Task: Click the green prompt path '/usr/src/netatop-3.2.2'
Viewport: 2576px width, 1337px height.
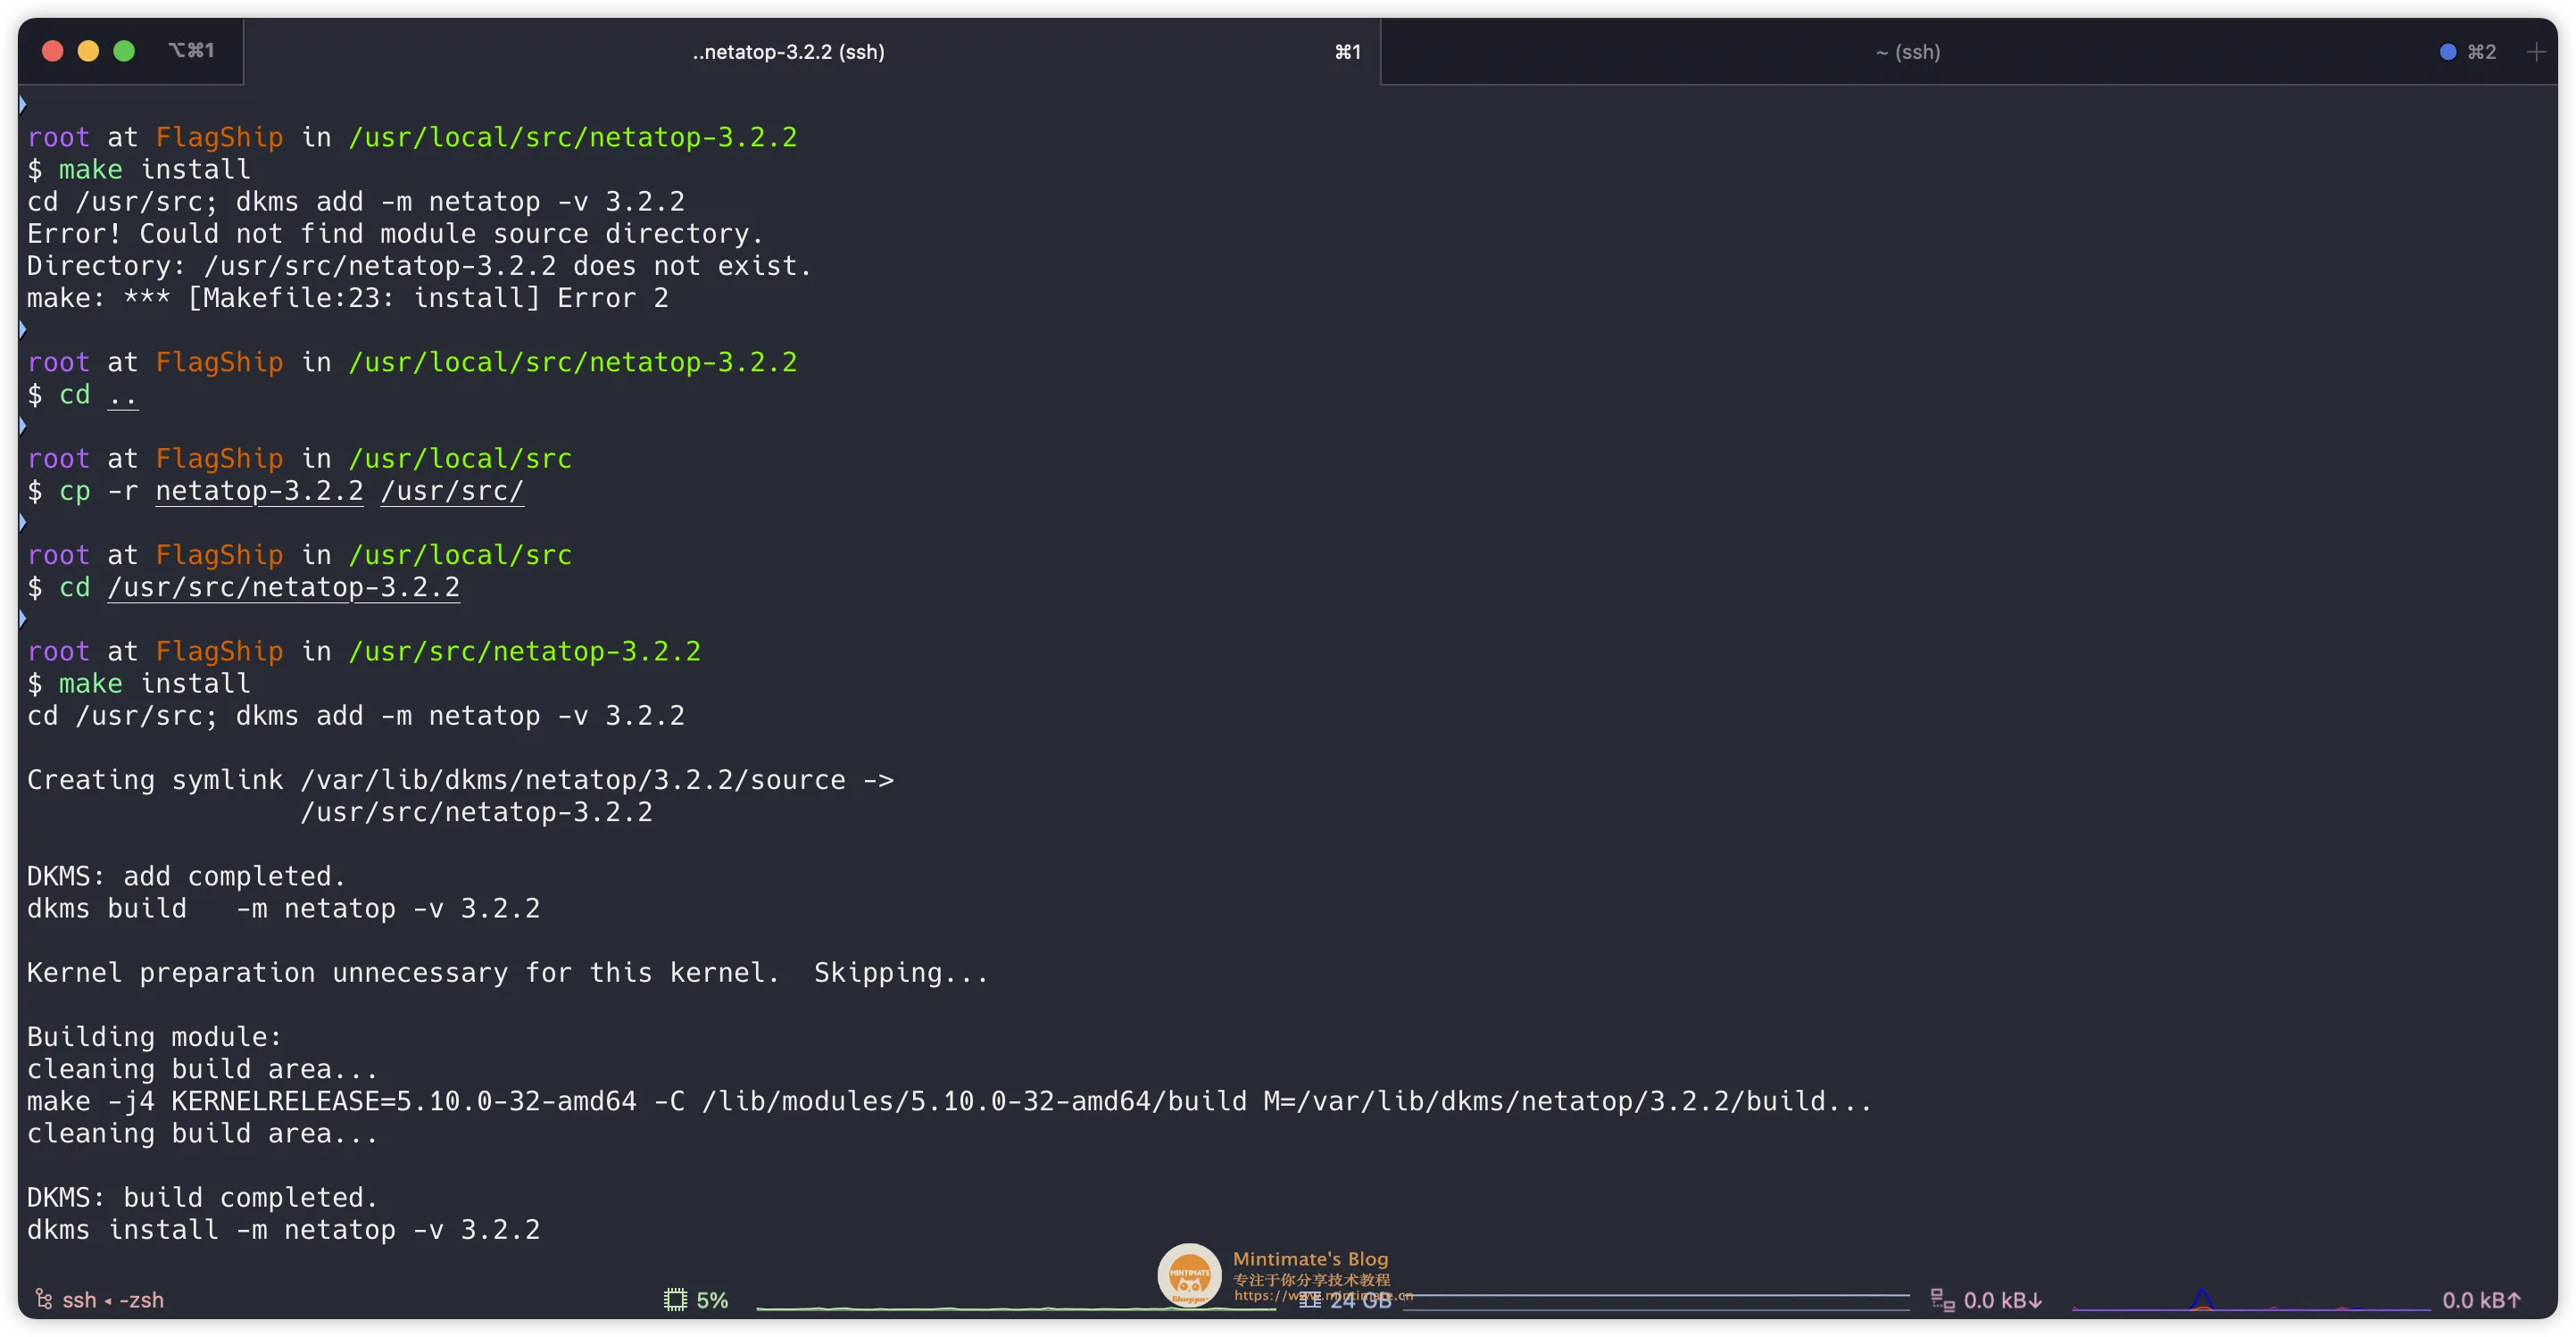Action: point(524,651)
